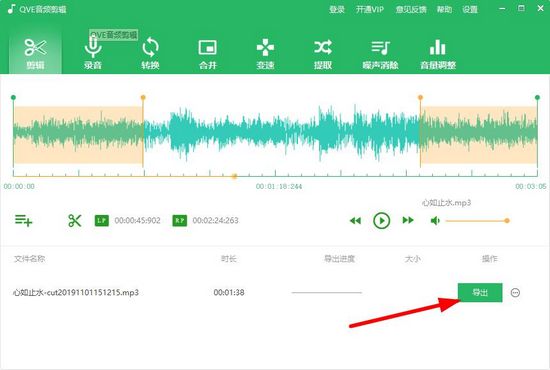The height and width of the screenshot is (370, 550).
Task: Open the 提取 extract tab
Action: point(323,53)
